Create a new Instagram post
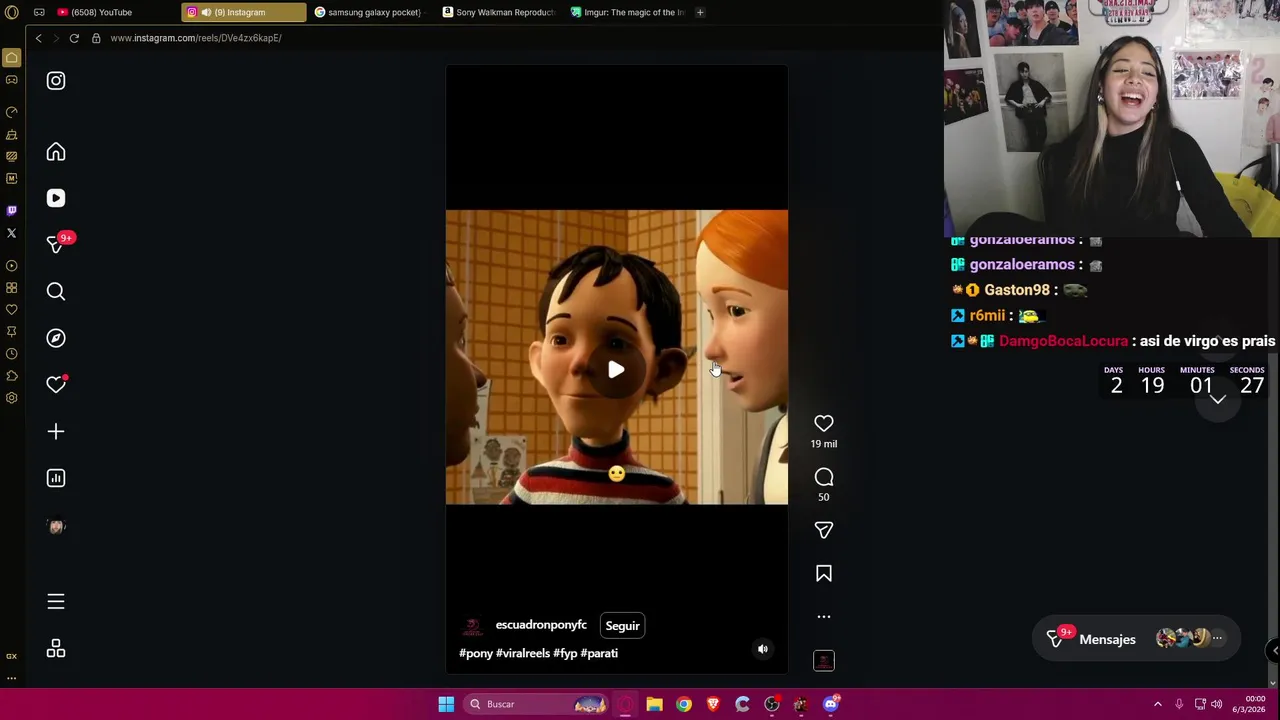Screen dimensions: 1280x720 point(56,431)
